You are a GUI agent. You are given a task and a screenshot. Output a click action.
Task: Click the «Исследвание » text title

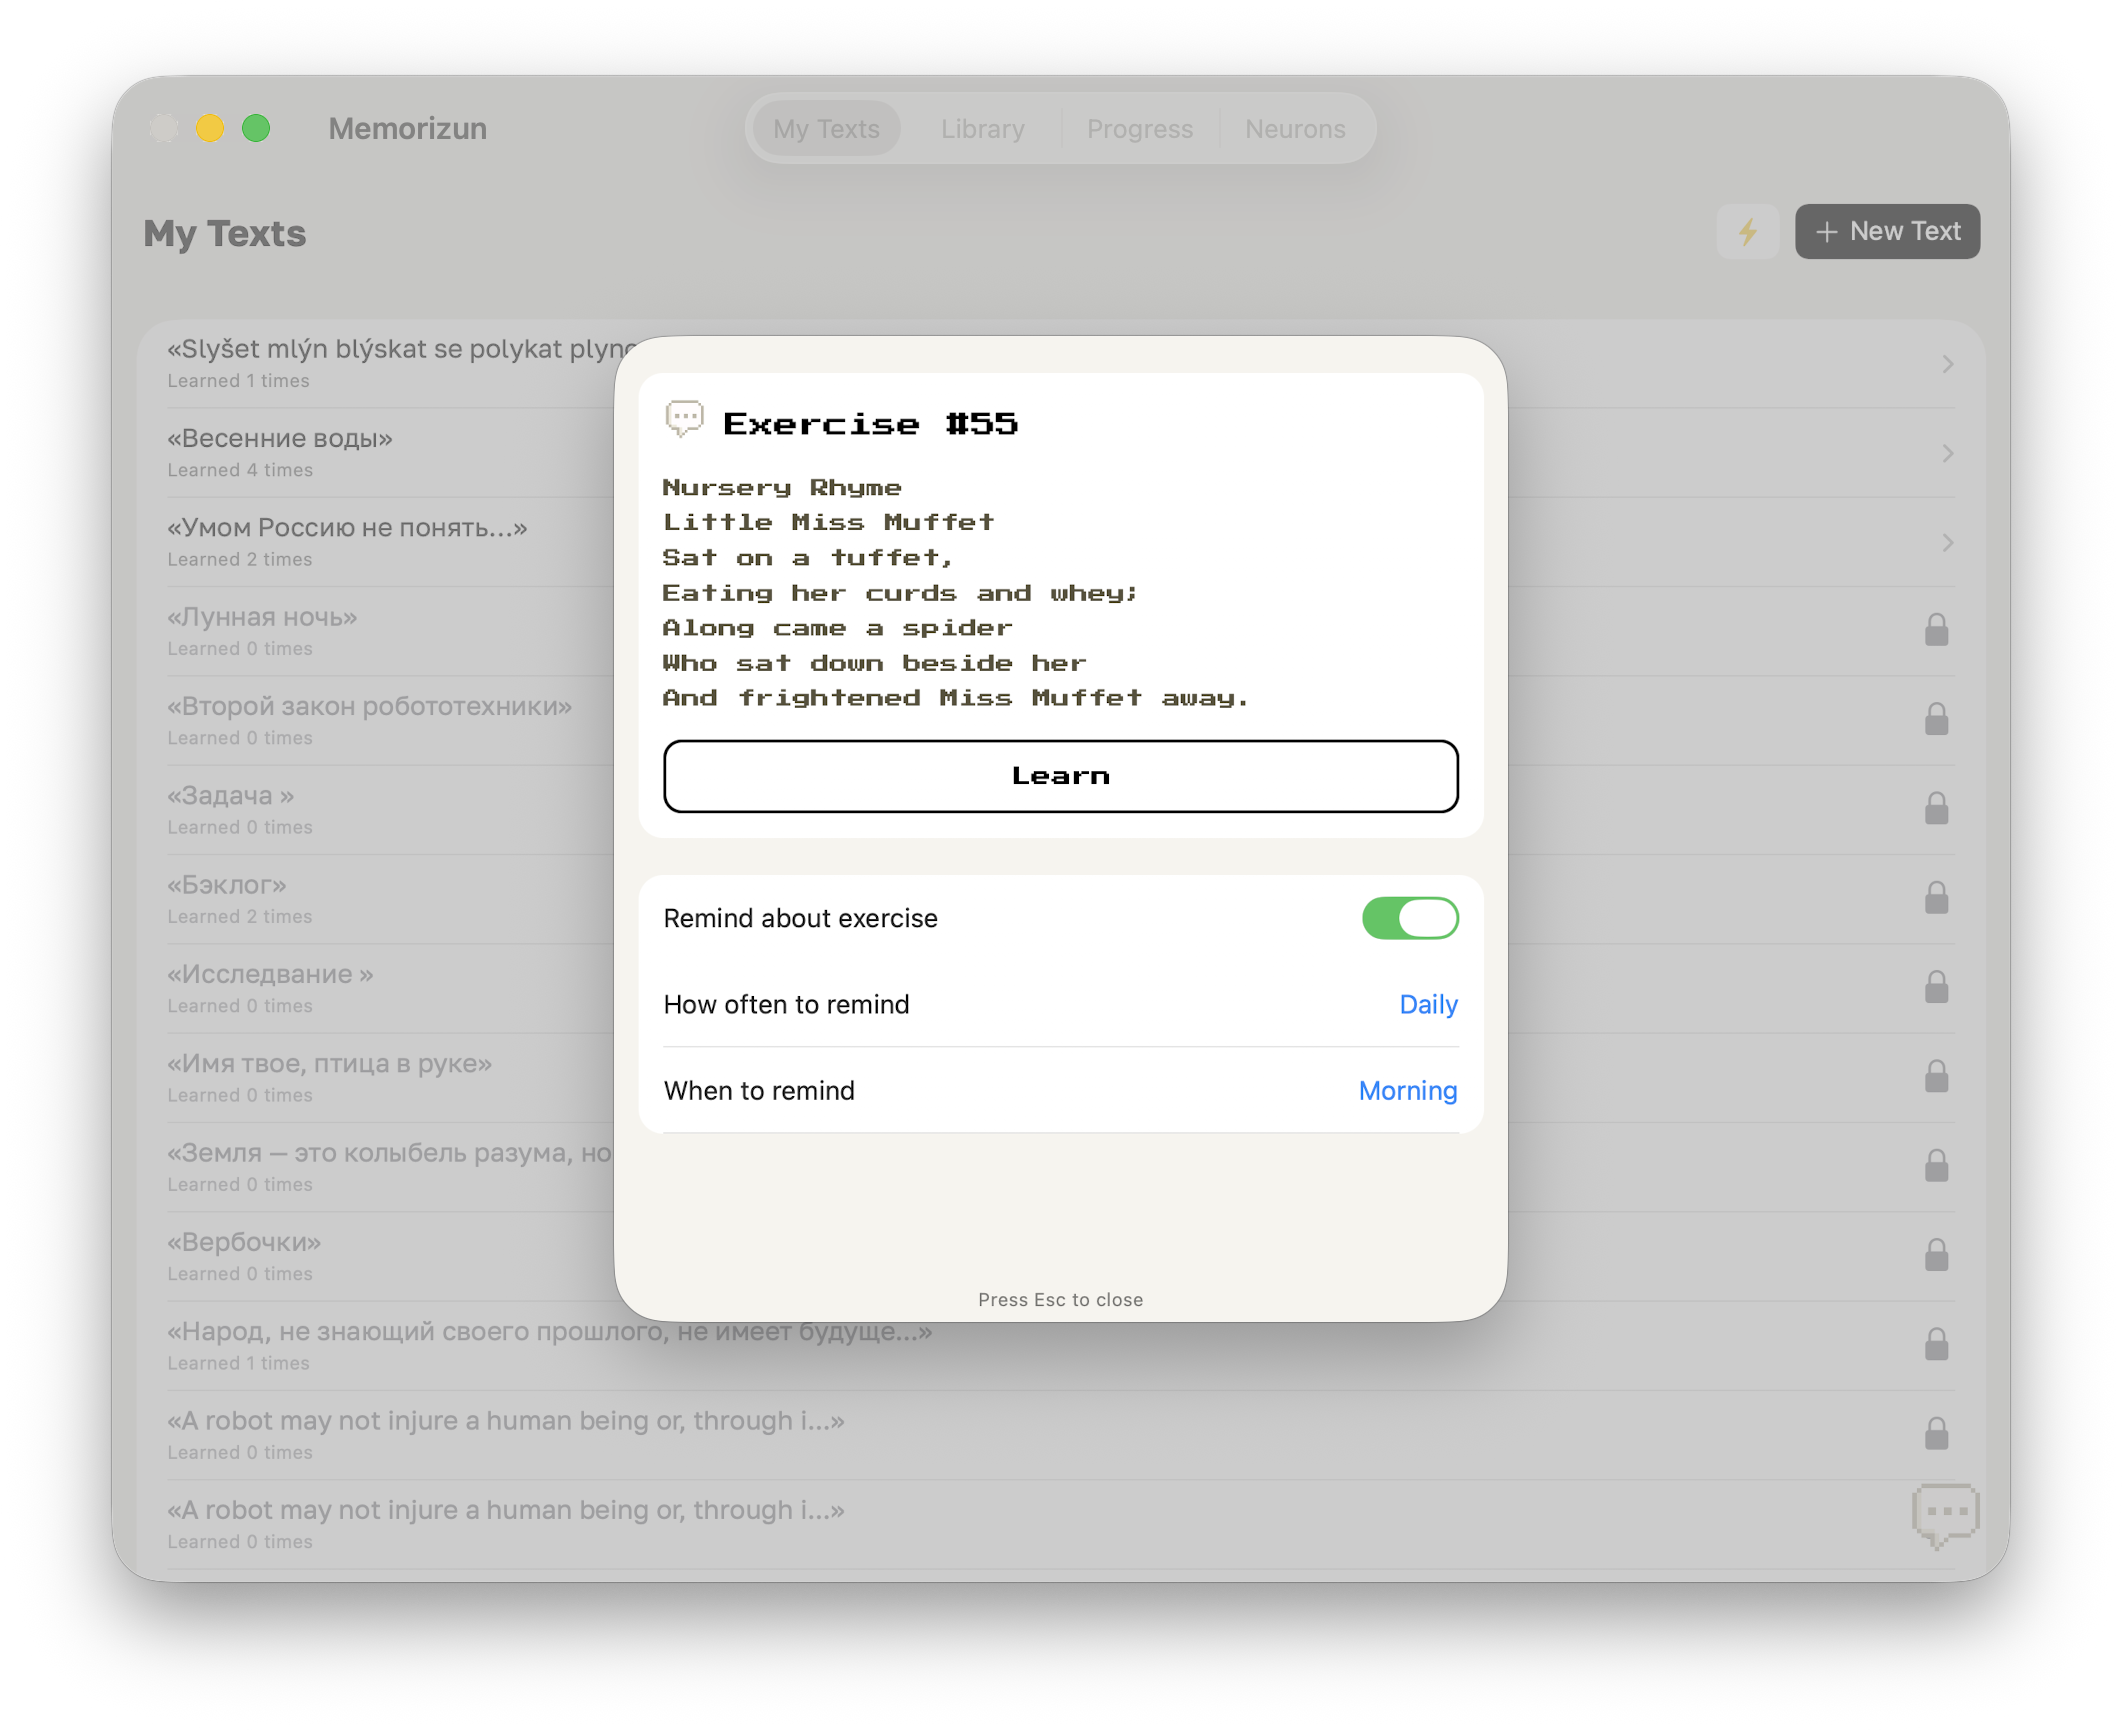(270, 974)
